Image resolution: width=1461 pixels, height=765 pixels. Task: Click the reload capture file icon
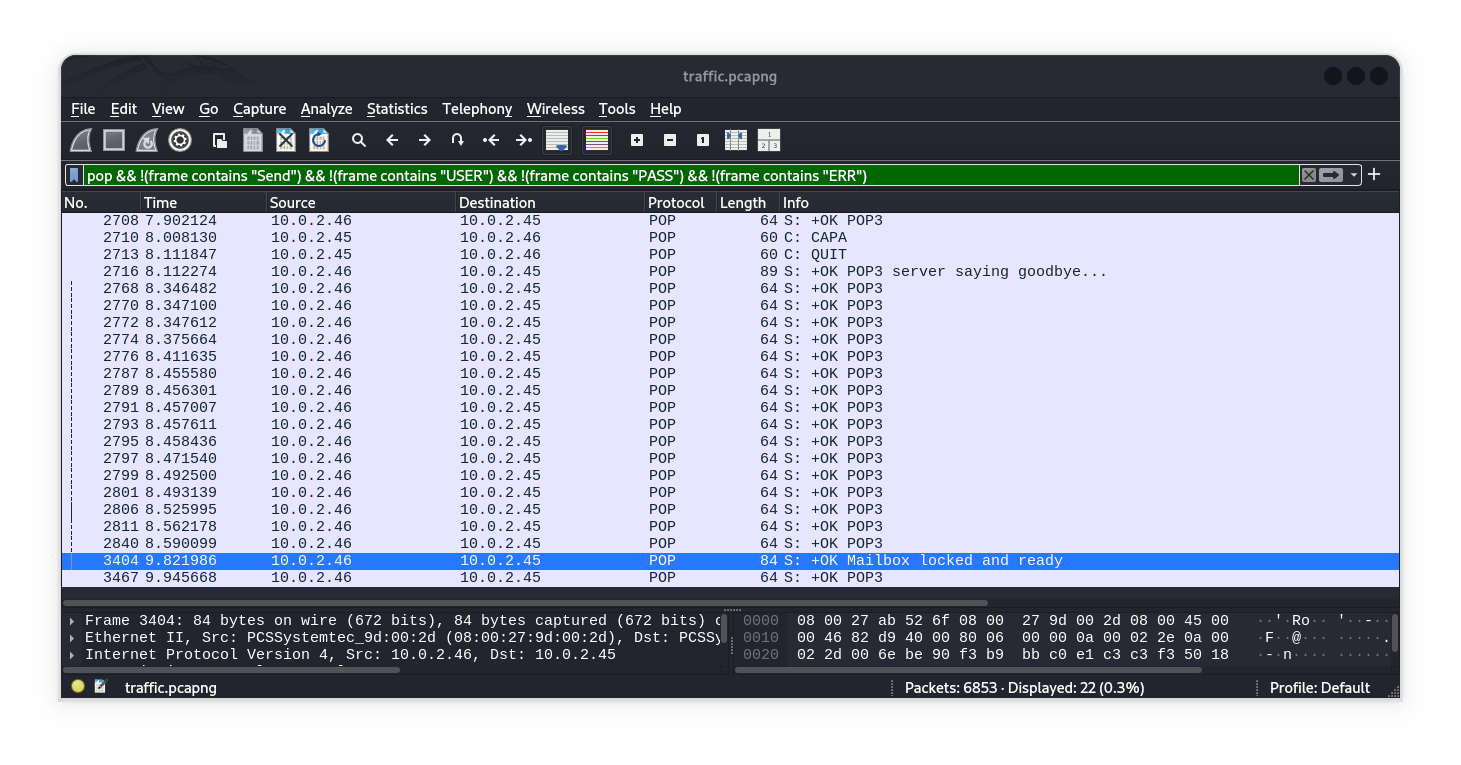pos(319,140)
